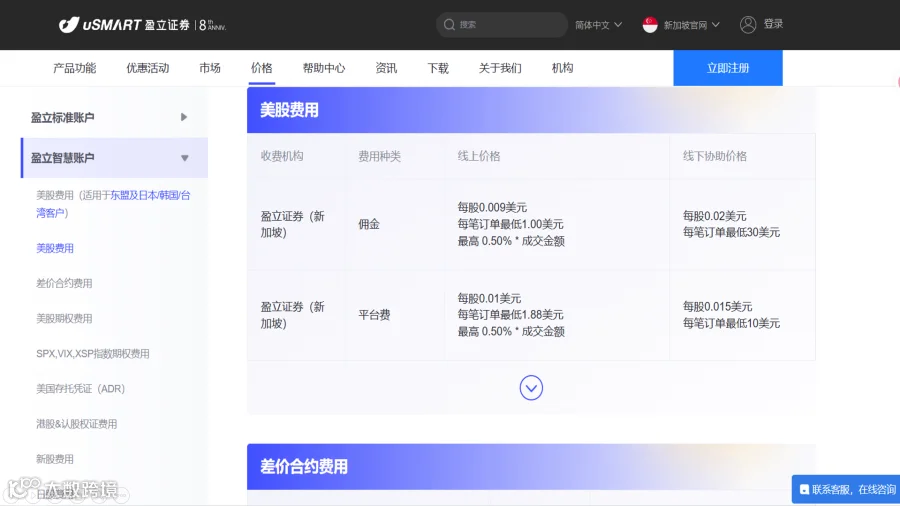Click the 平台费 fee type cell

coord(374,315)
